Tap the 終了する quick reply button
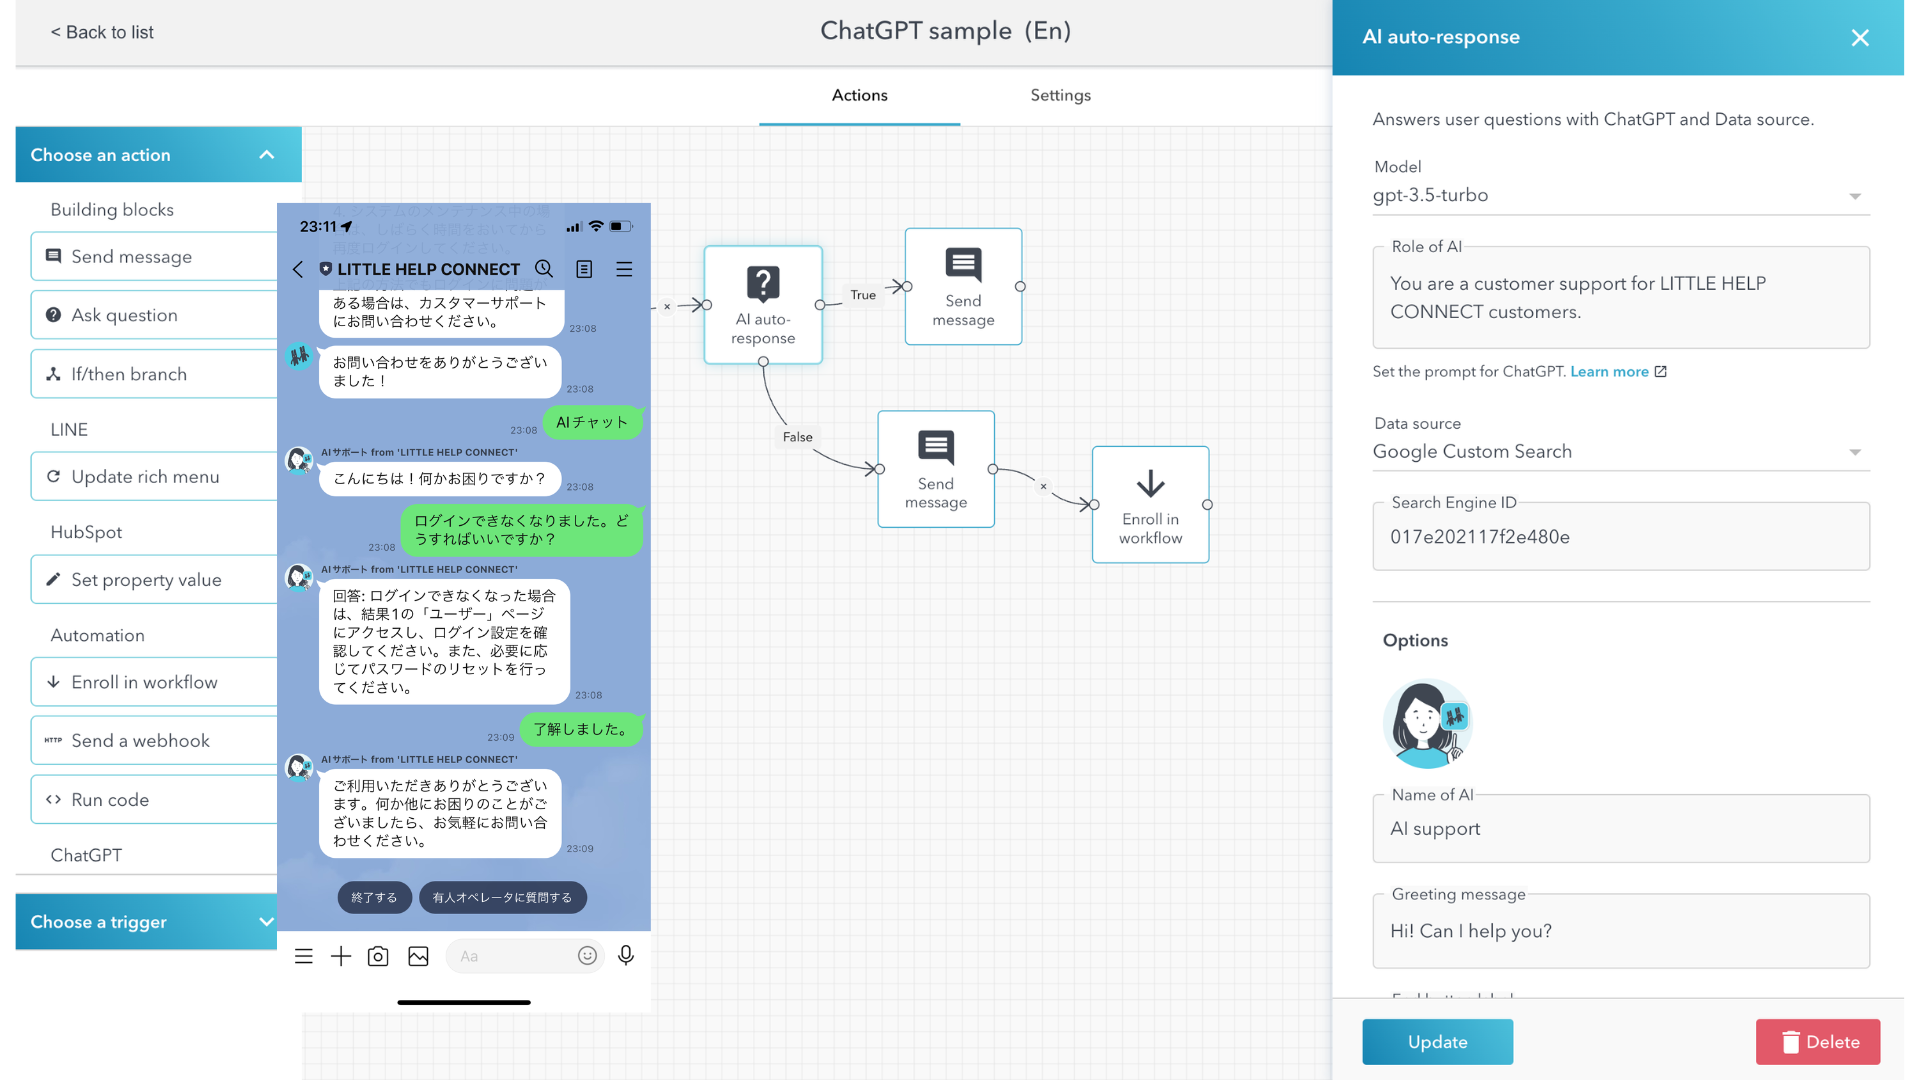1920x1080 pixels. point(374,897)
